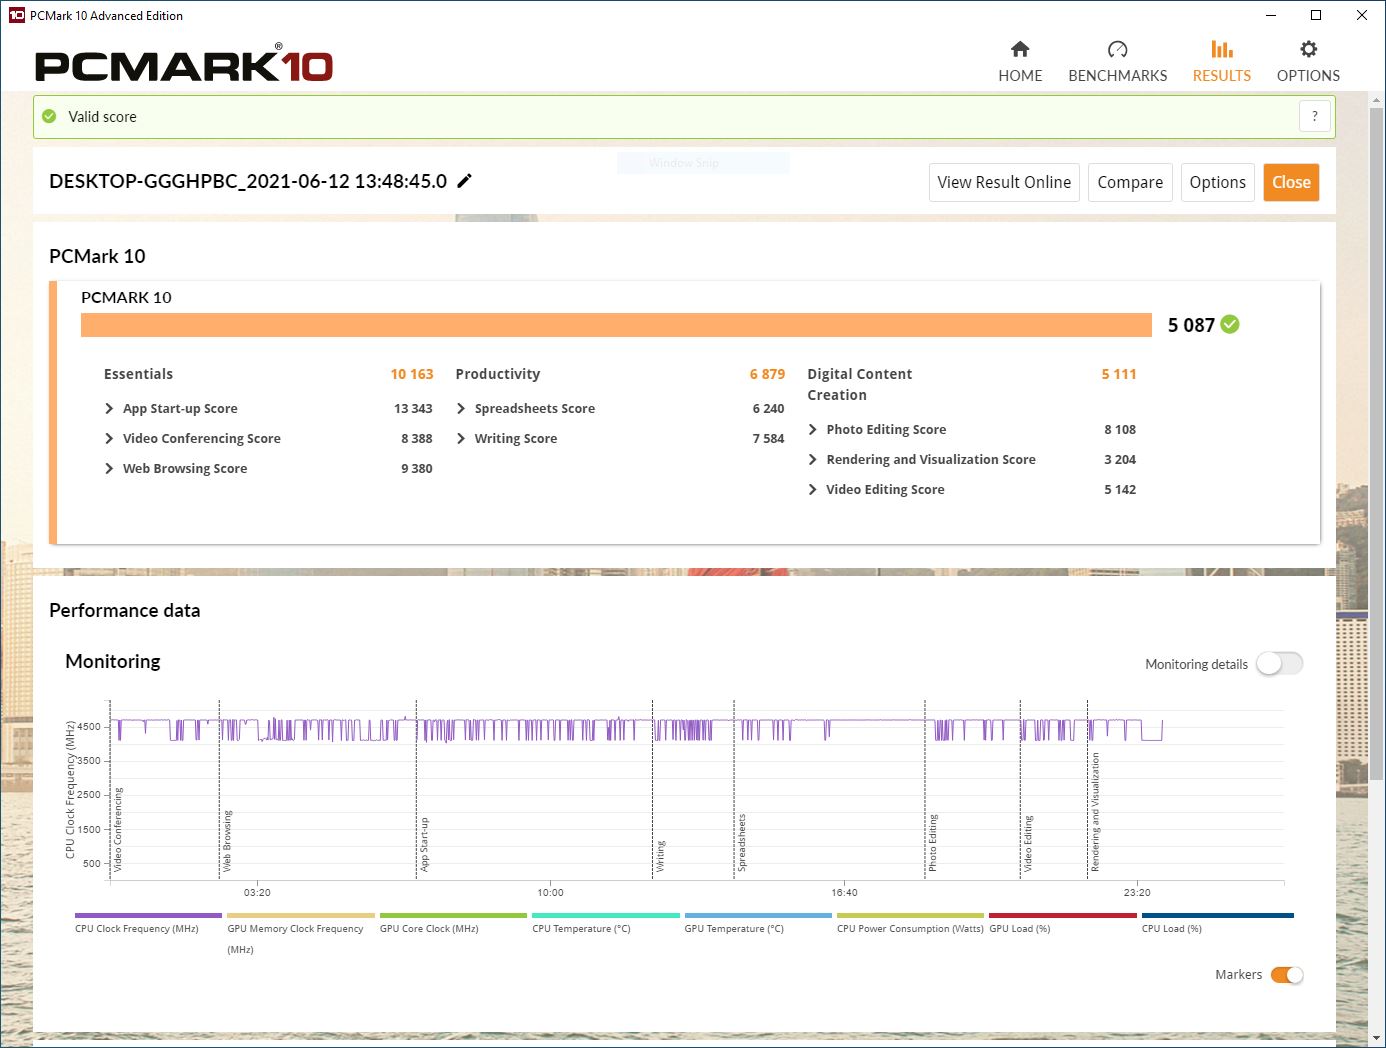The image size is (1386, 1048).
Task: Select GPU Core Clock green legend bar
Action: click(x=453, y=915)
